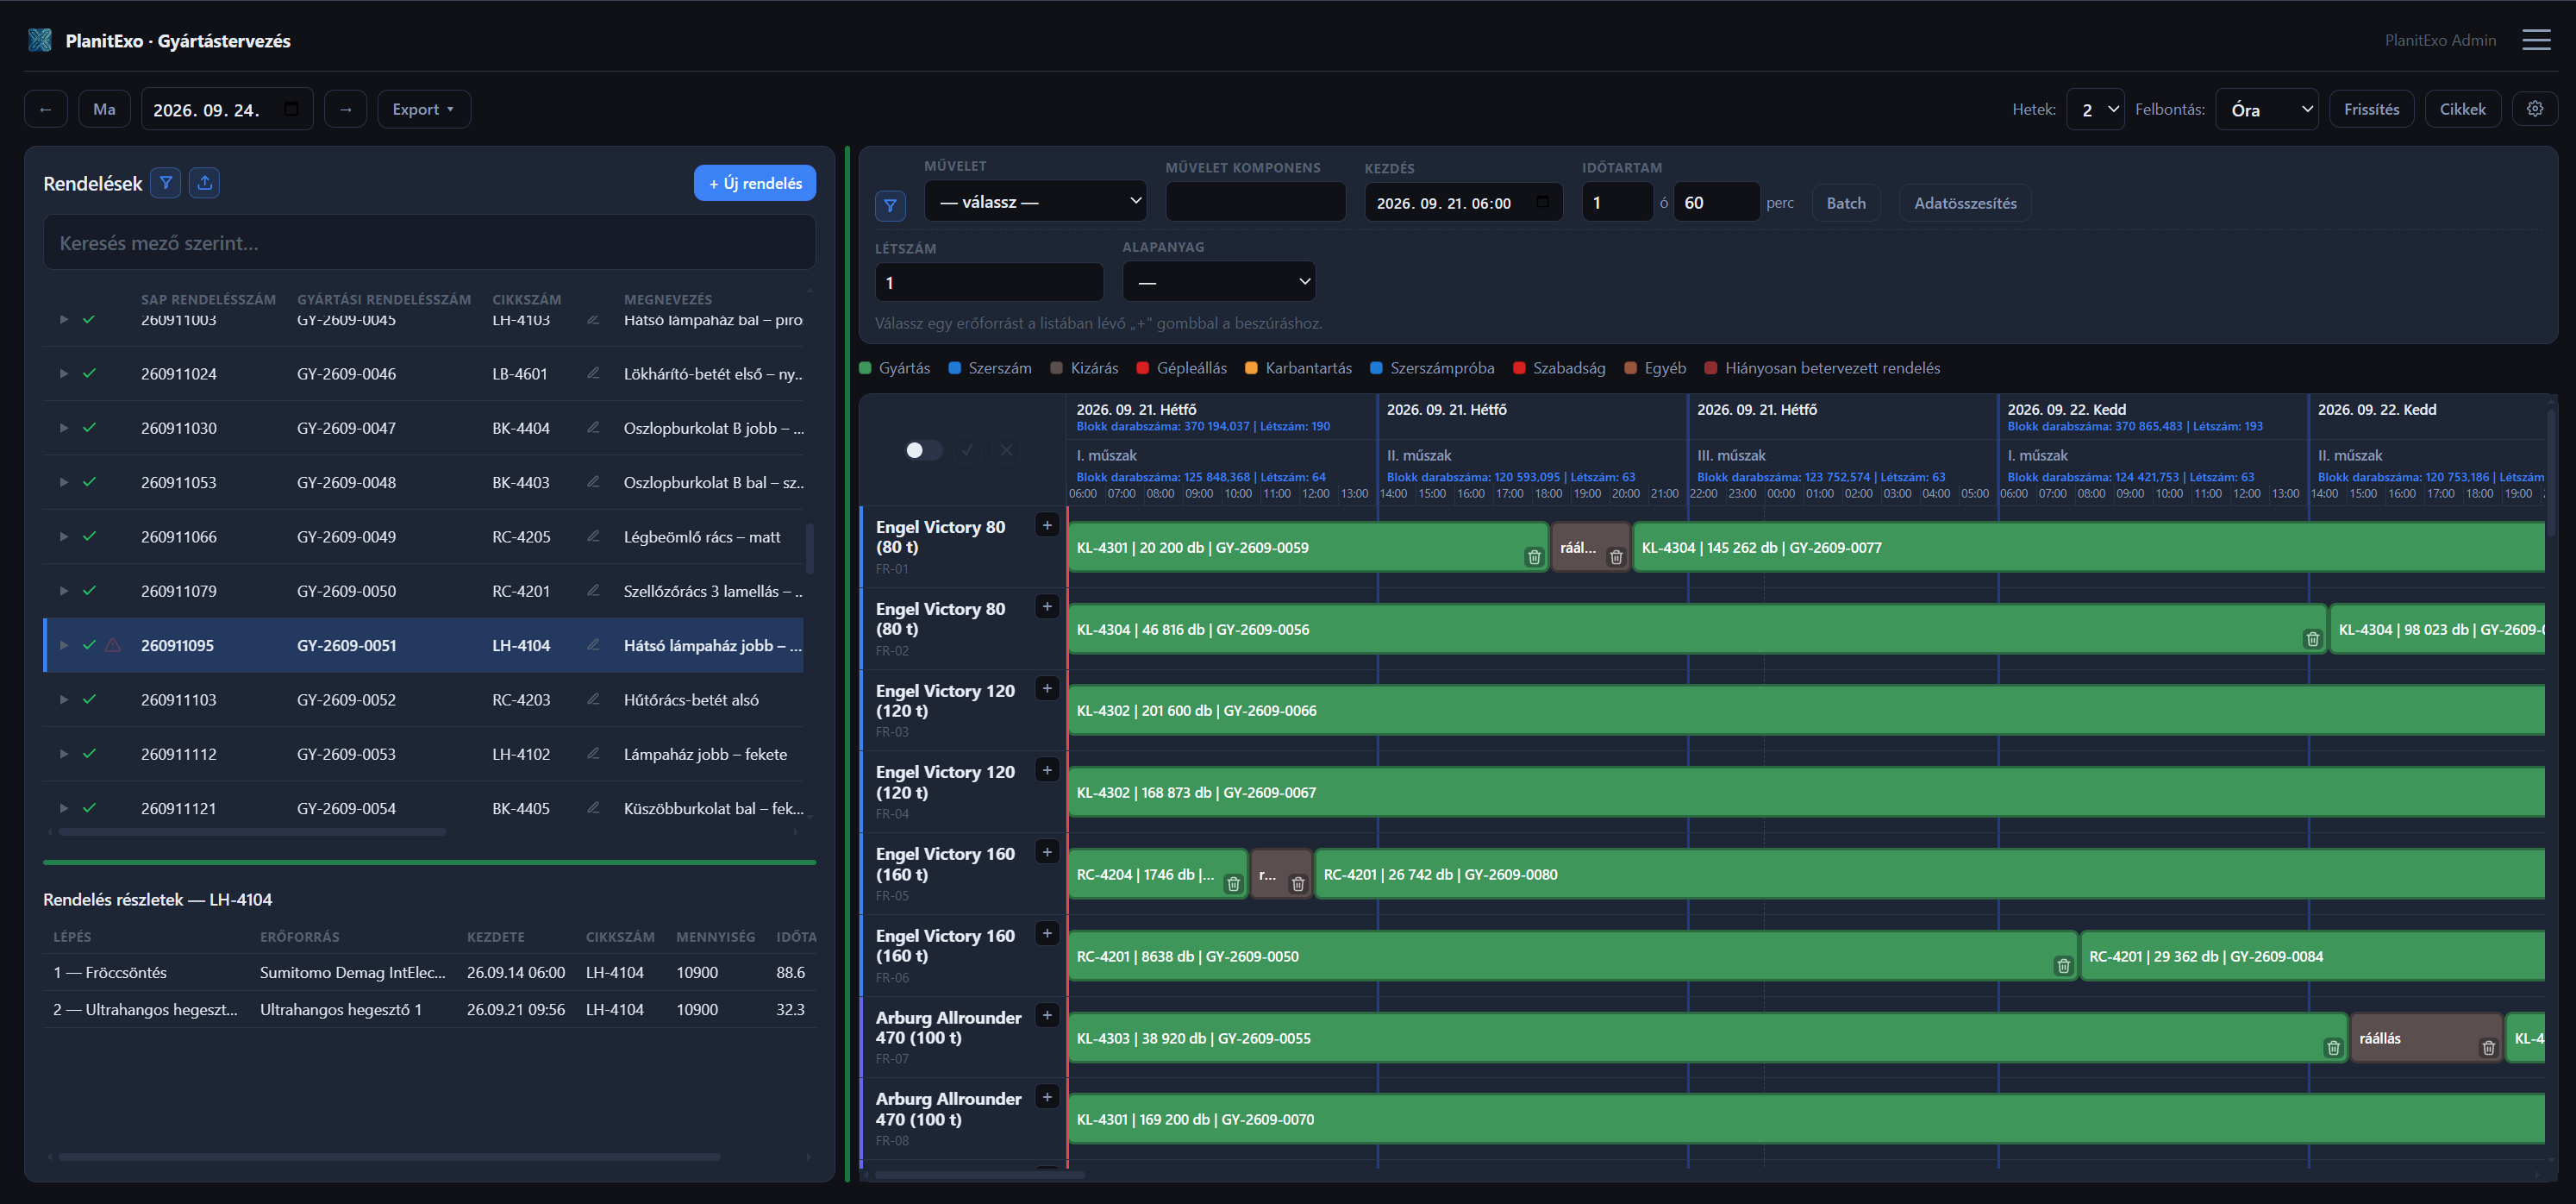Open the Export dropdown
2576x1204 pixels.
424,109
